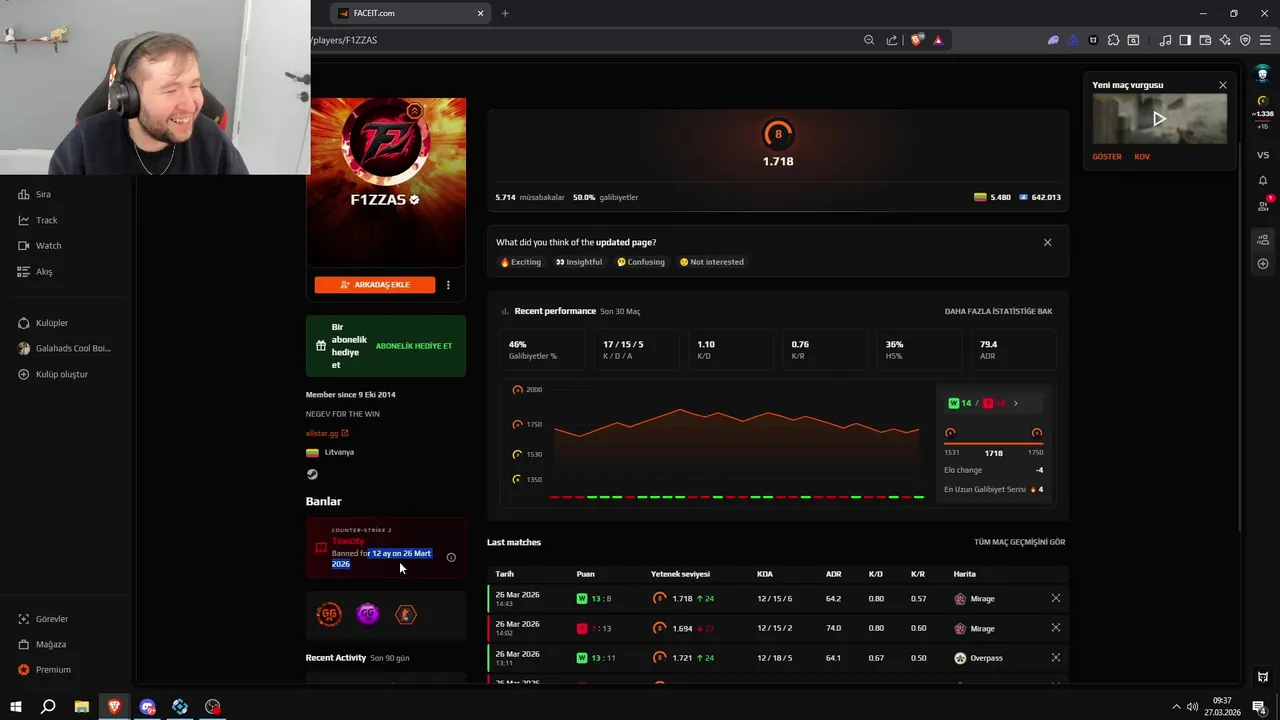Click the hexagon achievement badge

[x=405, y=614]
